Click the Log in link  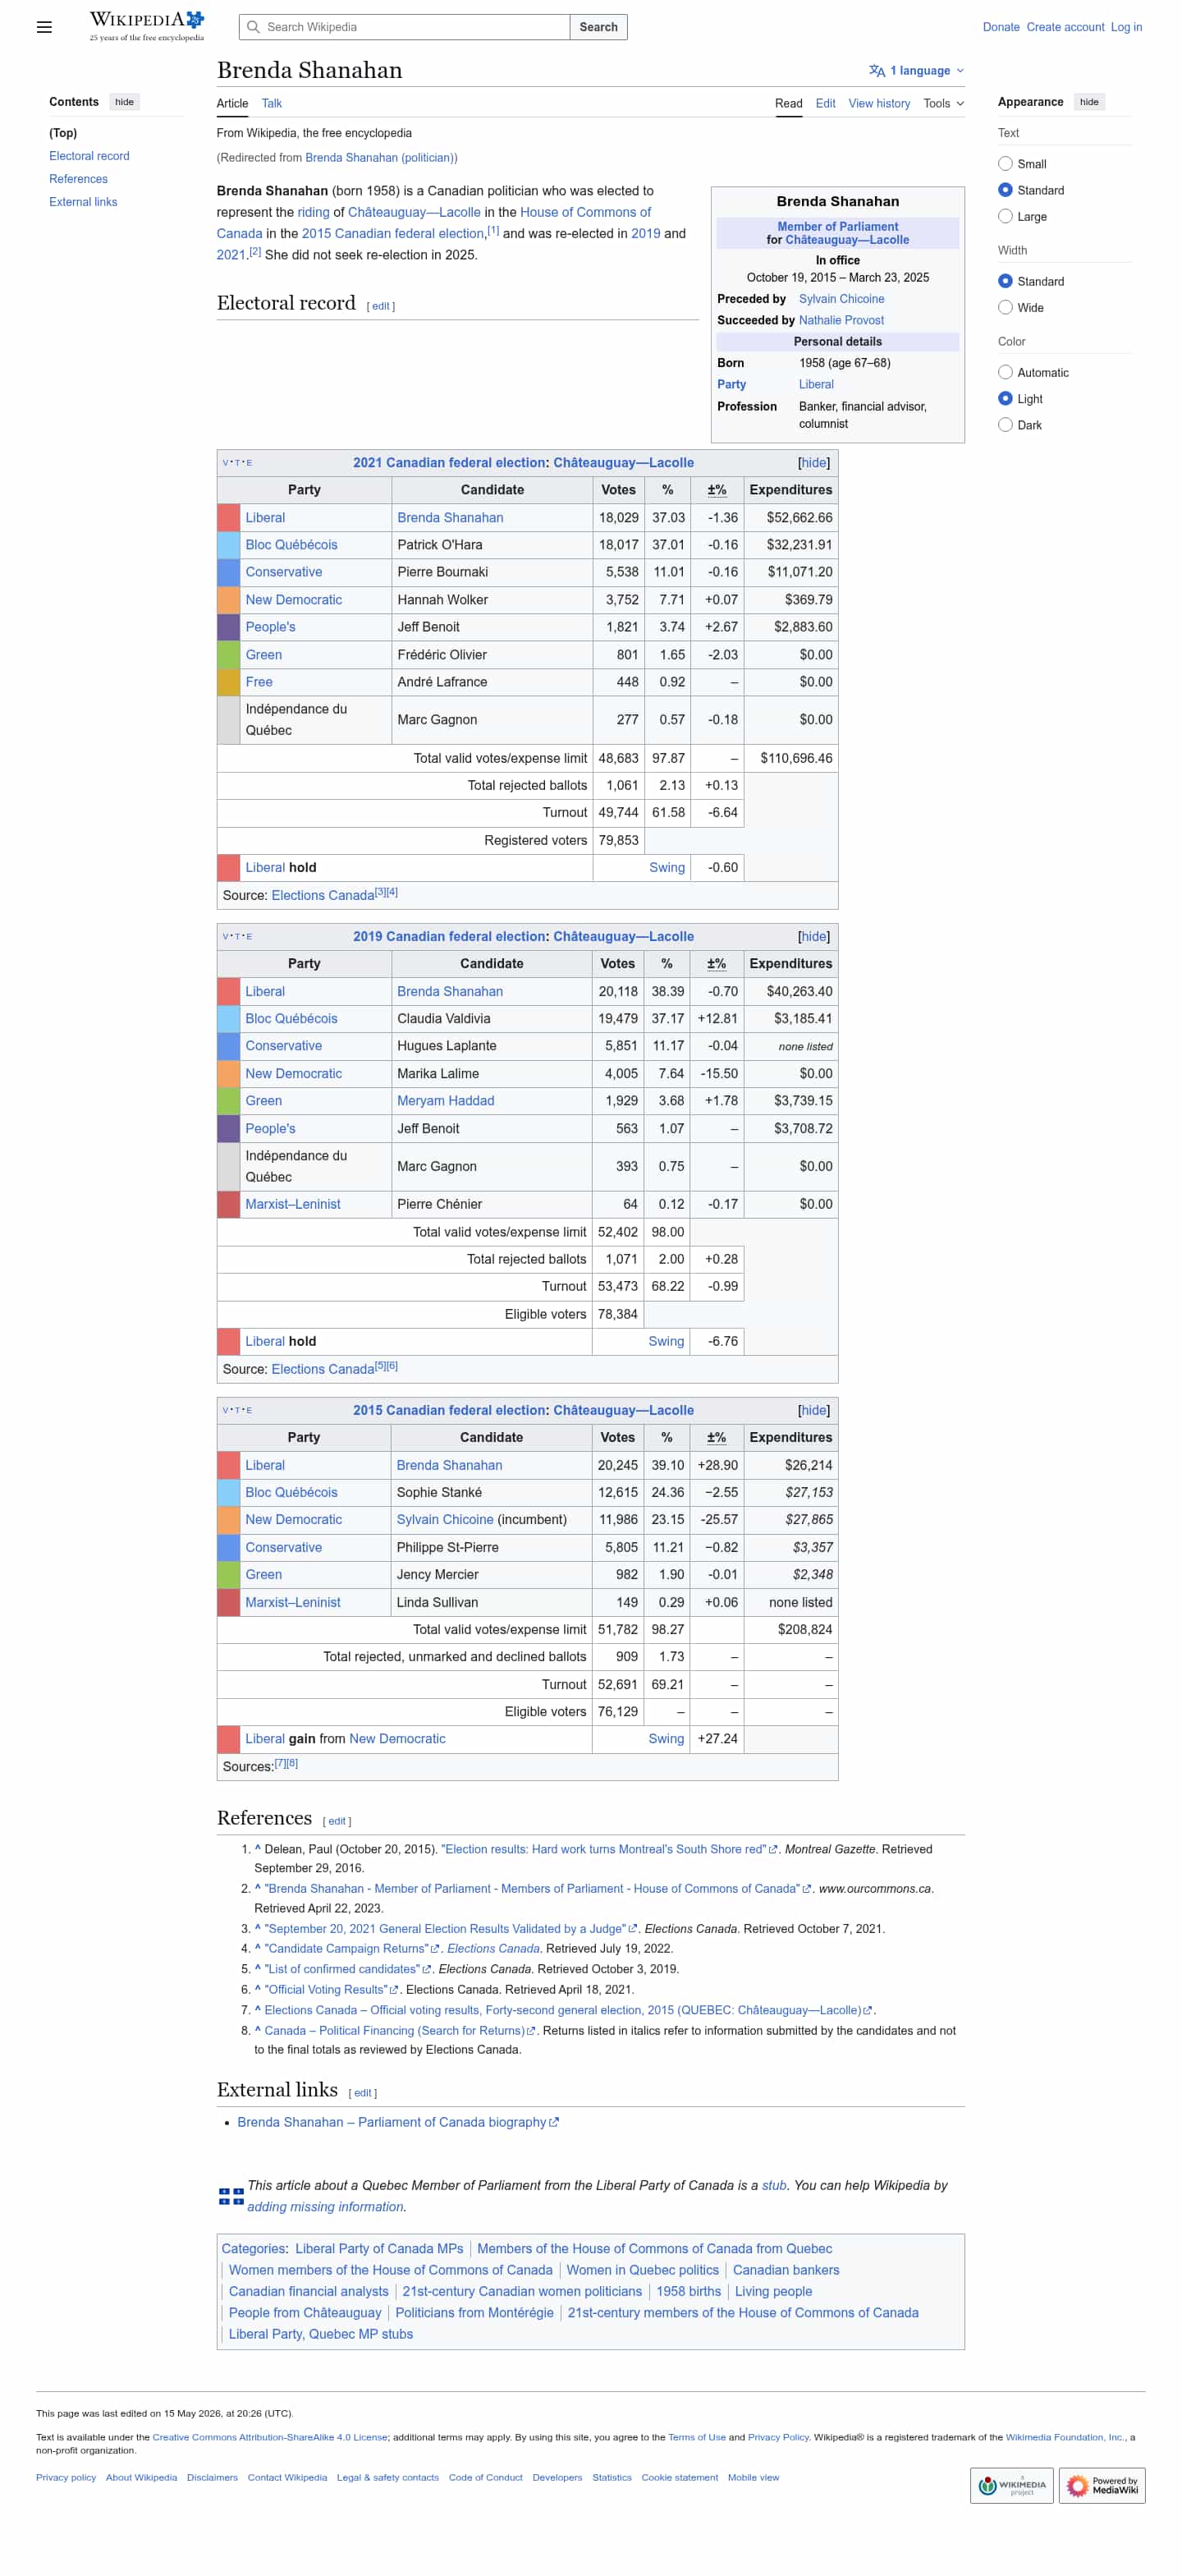click(1126, 27)
